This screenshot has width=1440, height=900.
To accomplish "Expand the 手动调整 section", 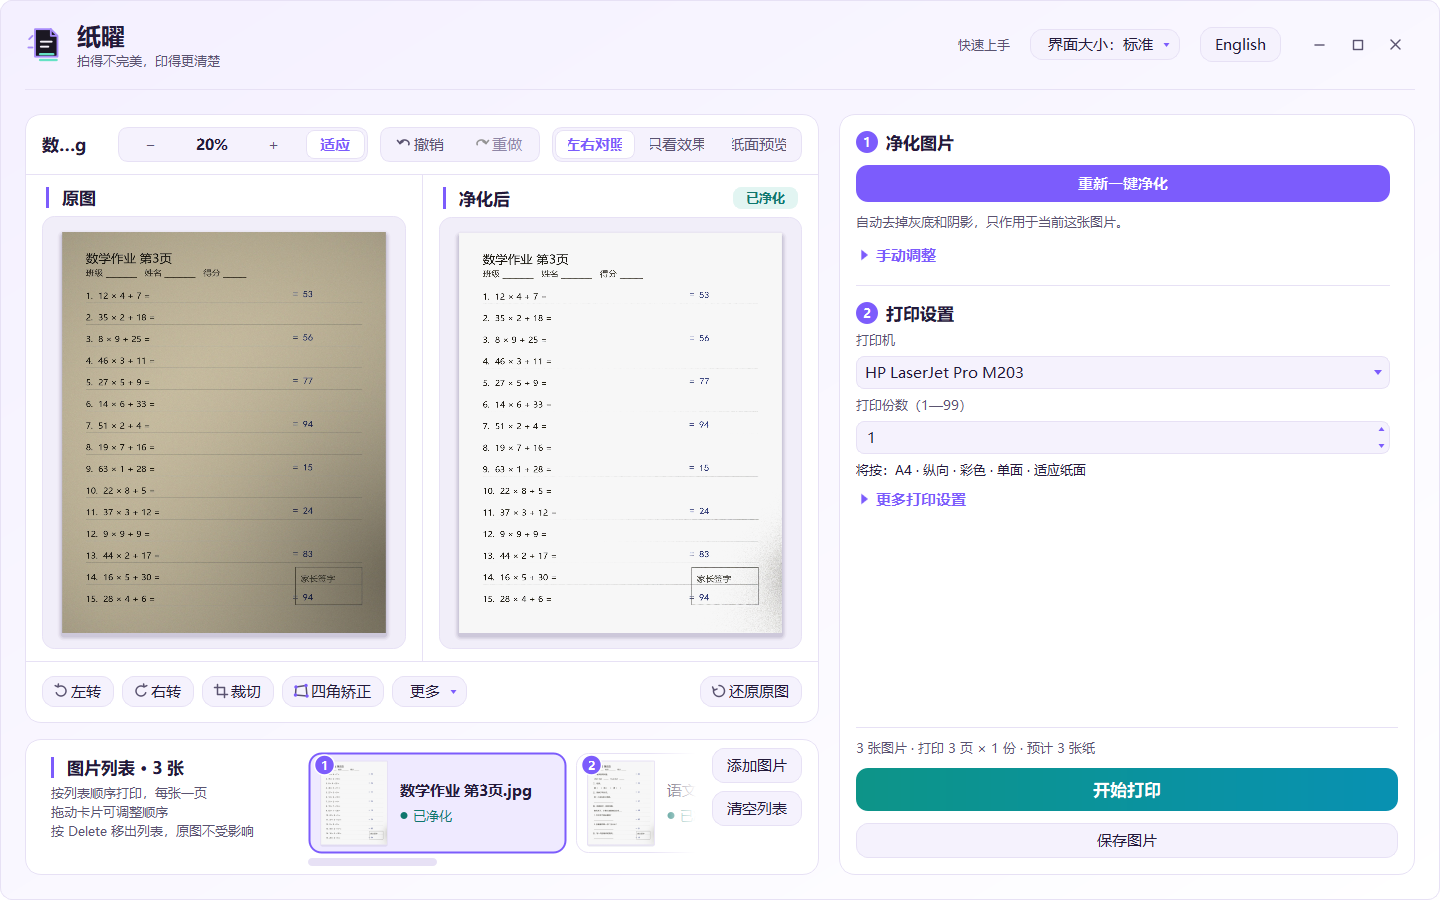I will pyautogui.click(x=898, y=256).
